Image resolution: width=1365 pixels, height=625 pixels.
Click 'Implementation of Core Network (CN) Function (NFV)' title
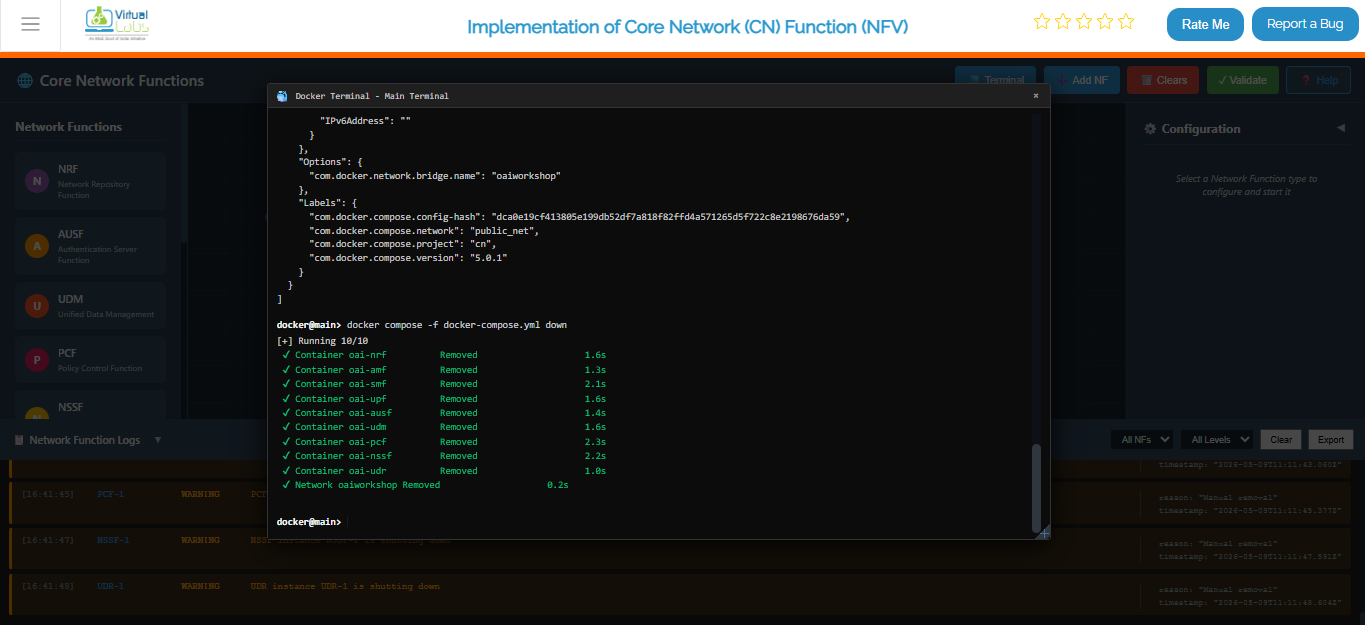[688, 26]
